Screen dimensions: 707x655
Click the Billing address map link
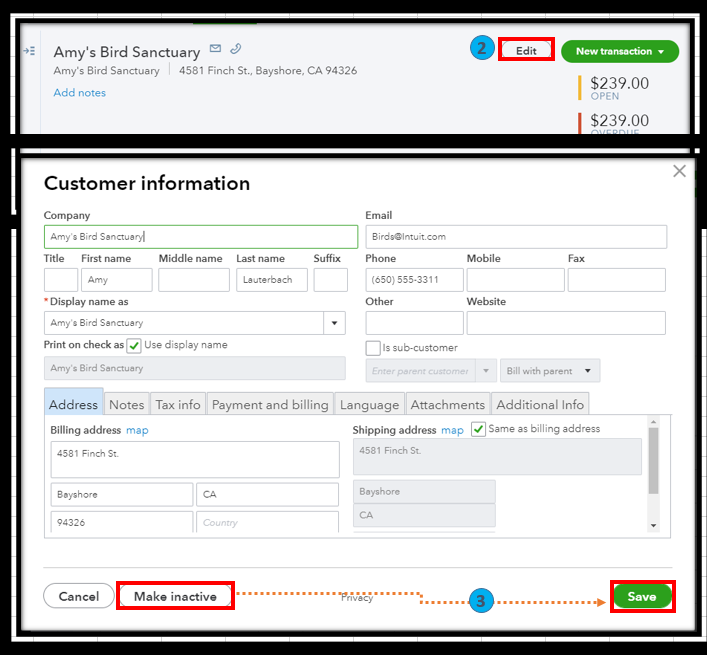[x=137, y=431]
